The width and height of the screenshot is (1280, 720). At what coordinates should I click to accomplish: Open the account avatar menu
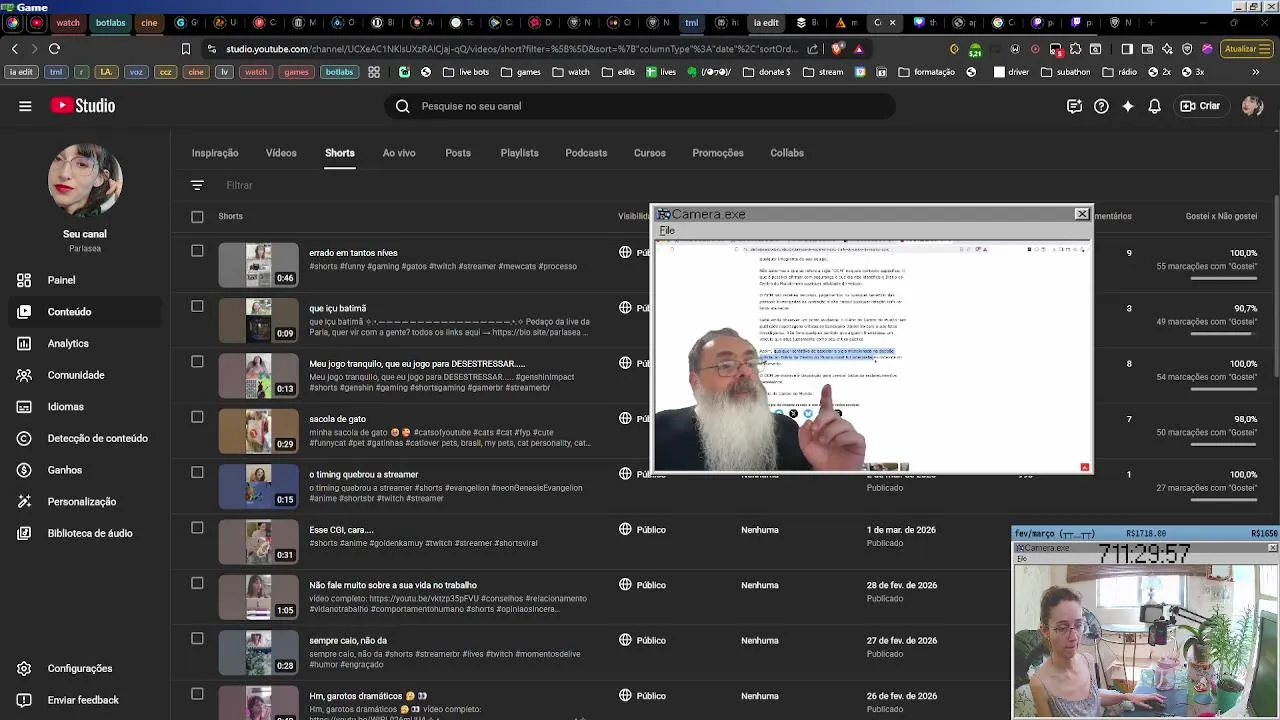coord(1252,106)
